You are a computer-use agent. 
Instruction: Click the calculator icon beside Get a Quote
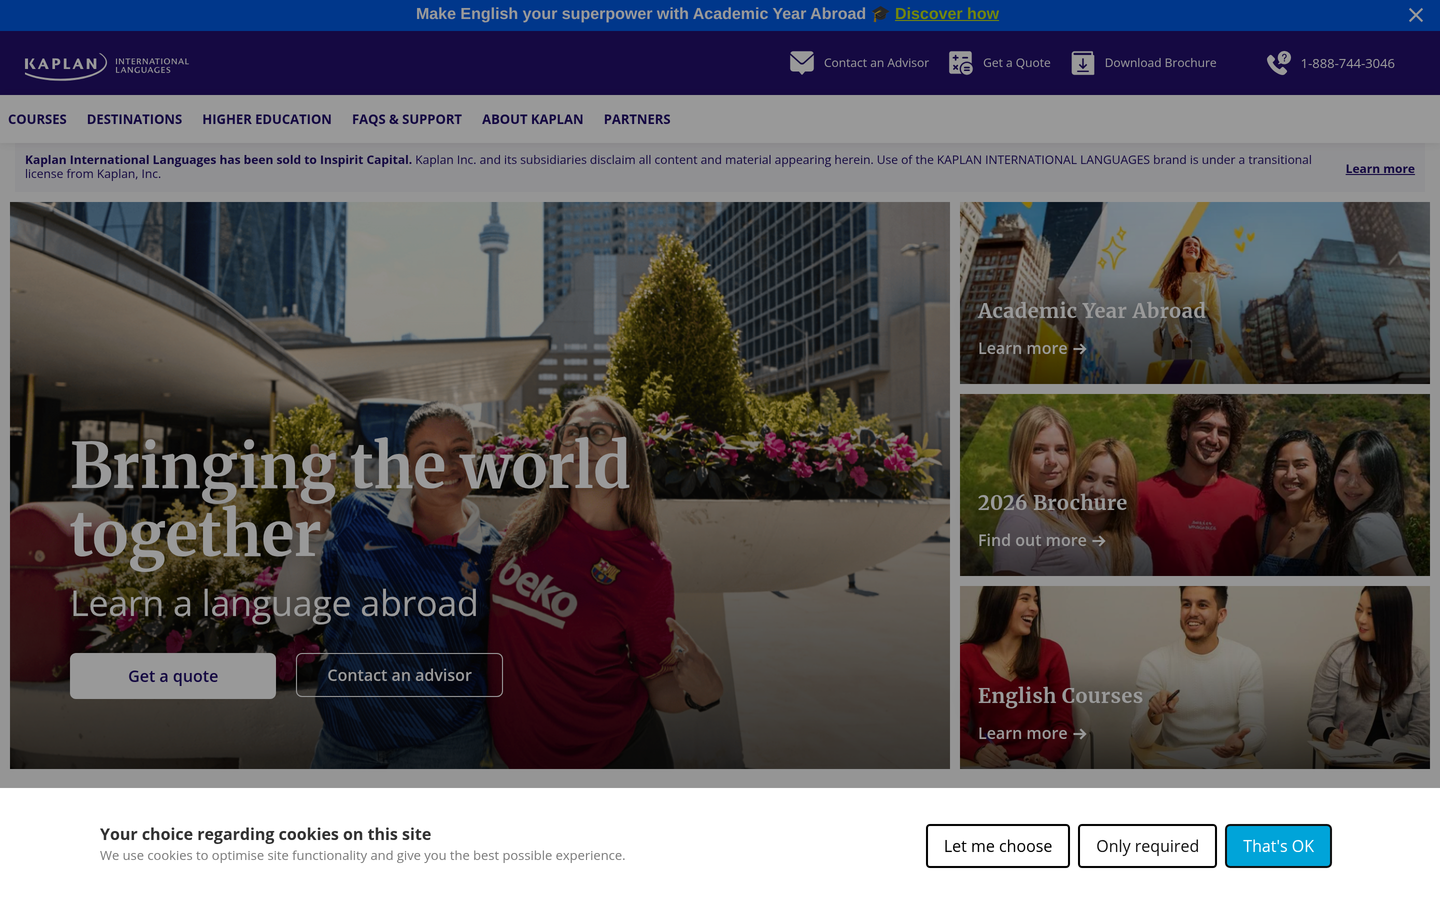pyautogui.click(x=960, y=63)
